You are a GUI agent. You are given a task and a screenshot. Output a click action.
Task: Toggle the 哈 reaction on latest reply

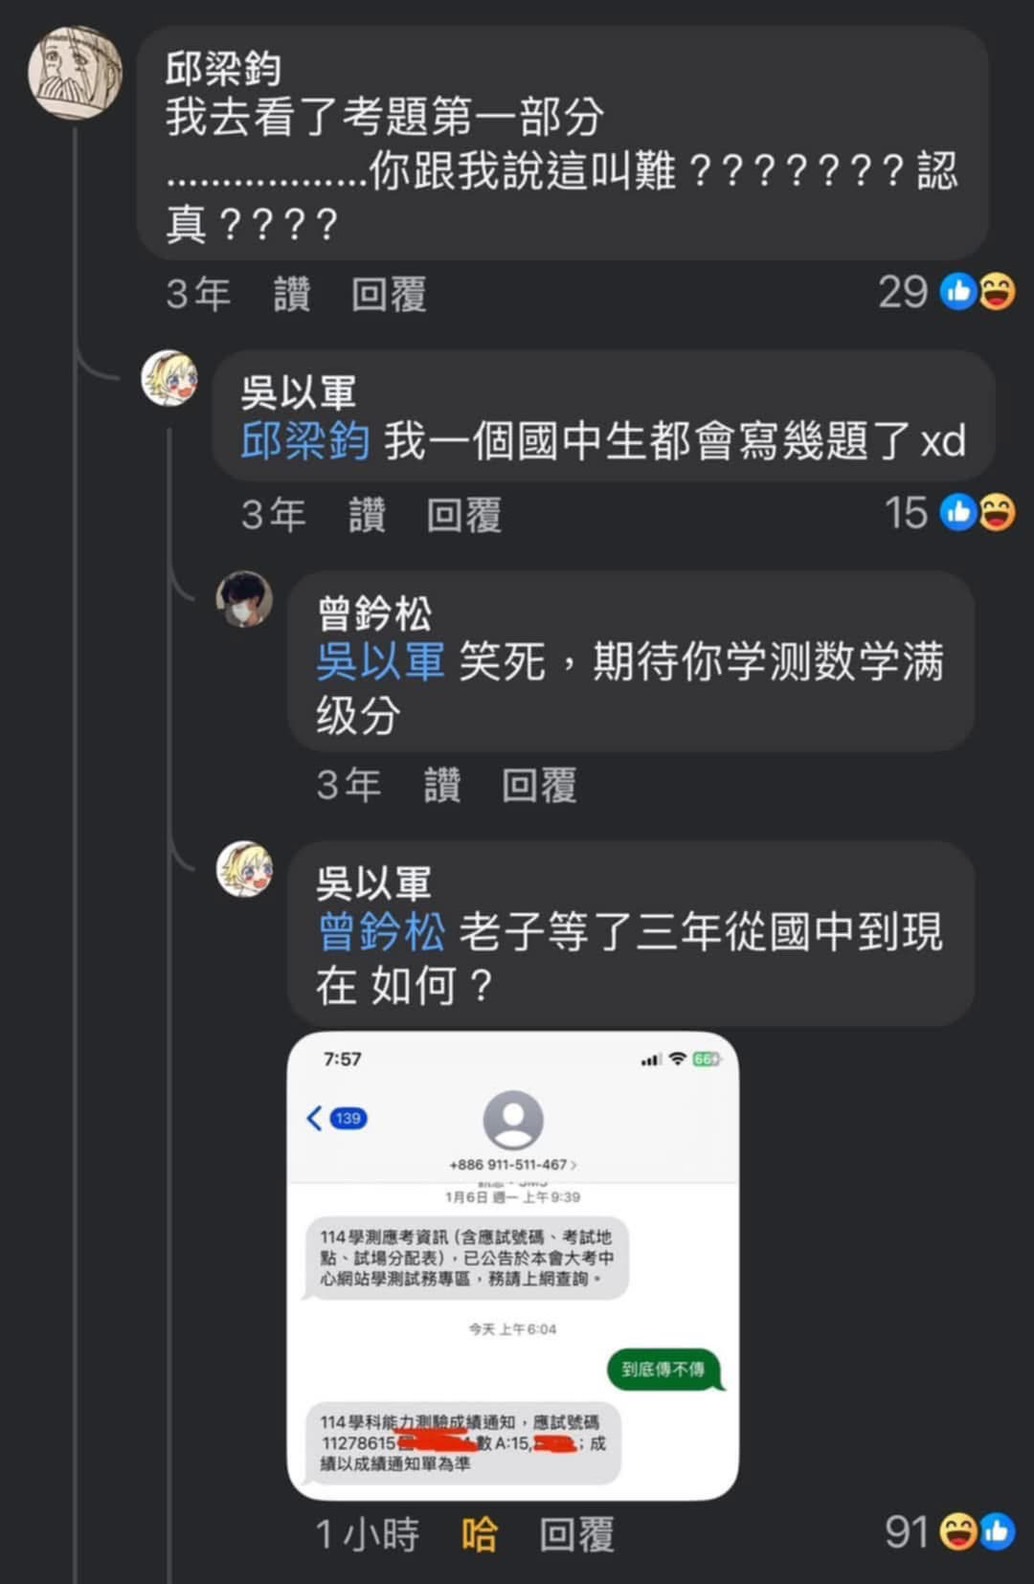pos(479,1534)
